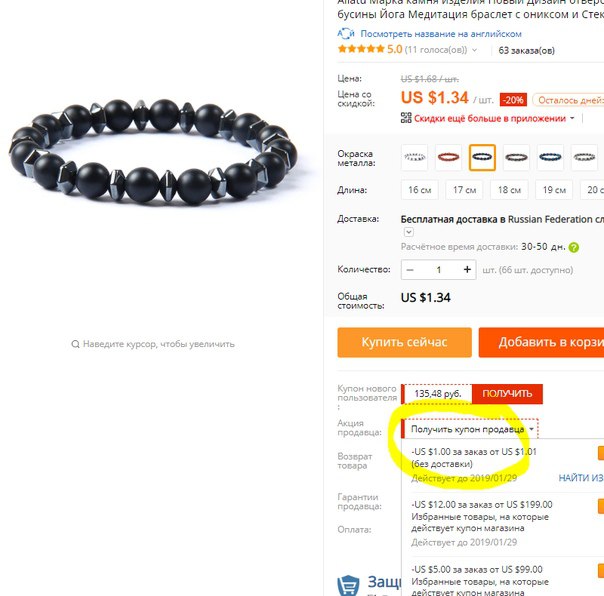Click the translate icon beside English title link
Viewport: 604px width, 596px height.
(346, 34)
